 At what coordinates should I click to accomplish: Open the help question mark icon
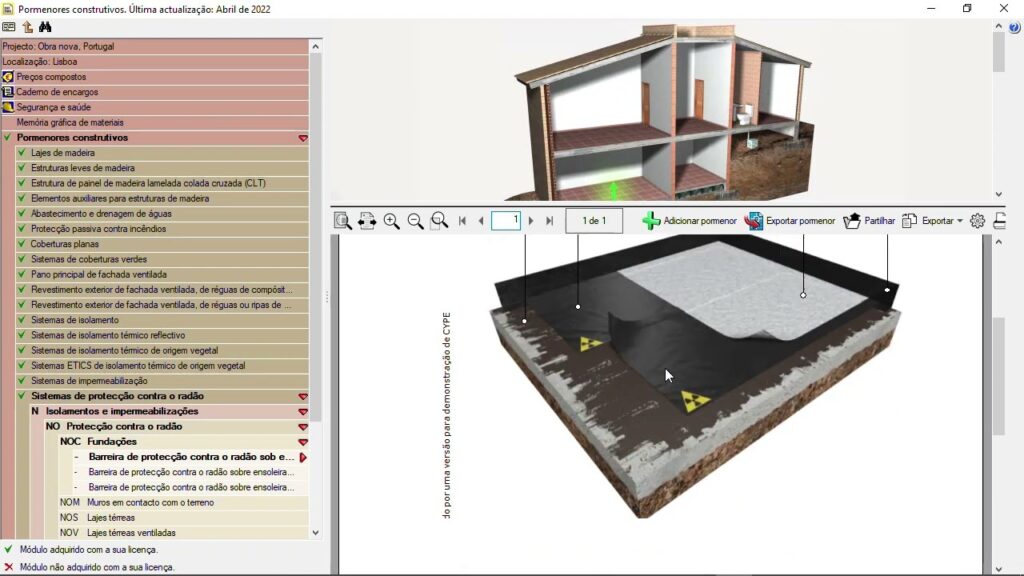[x=1014, y=28]
